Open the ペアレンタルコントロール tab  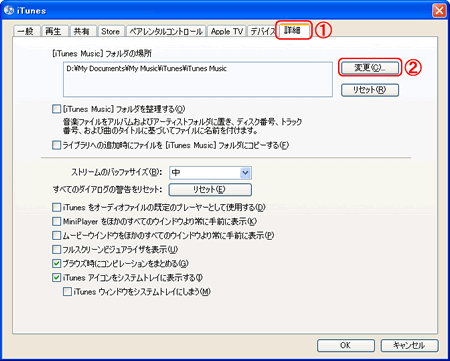click(x=166, y=31)
